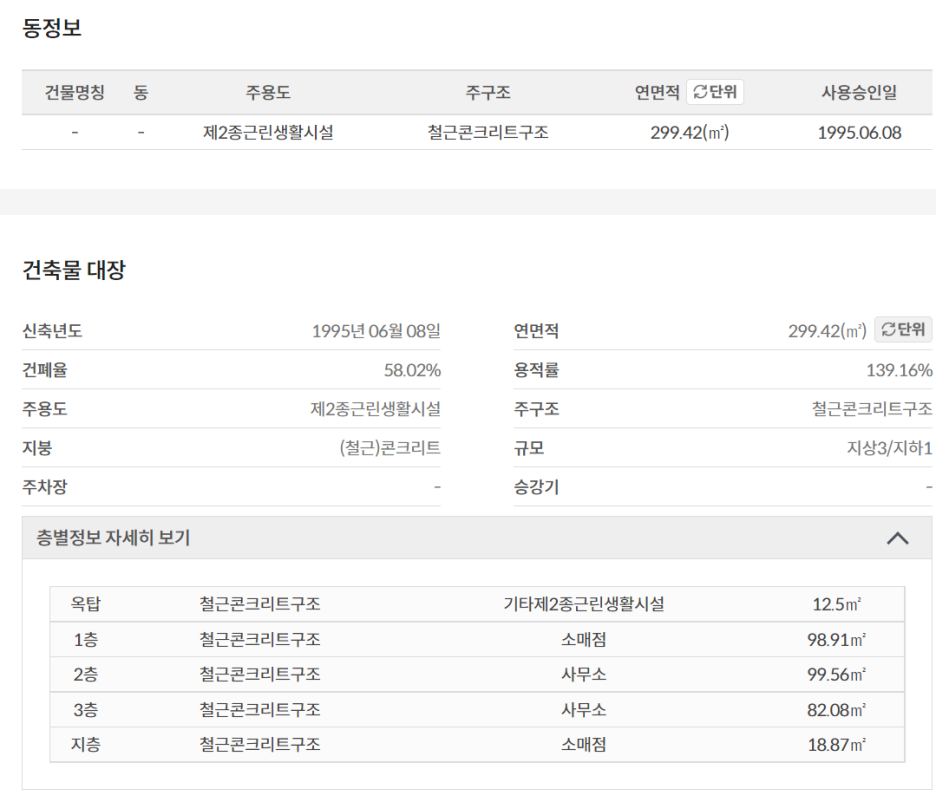Click the 승강기 label
This screenshot has width=936, height=802.
pos(536,487)
